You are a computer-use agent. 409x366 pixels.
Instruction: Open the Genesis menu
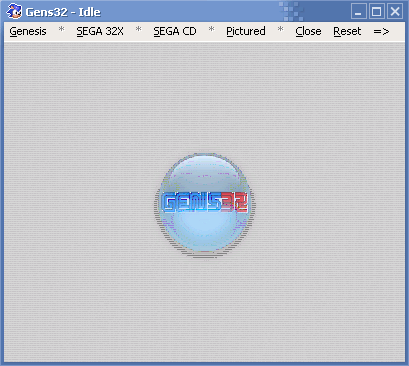[x=28, y=31]
